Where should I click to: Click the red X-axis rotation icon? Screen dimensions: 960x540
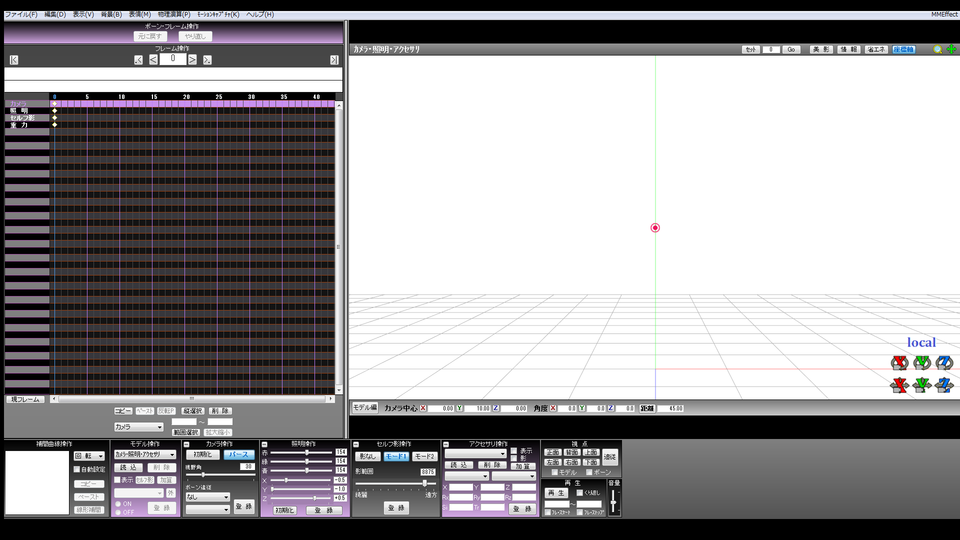pos(899,363)
